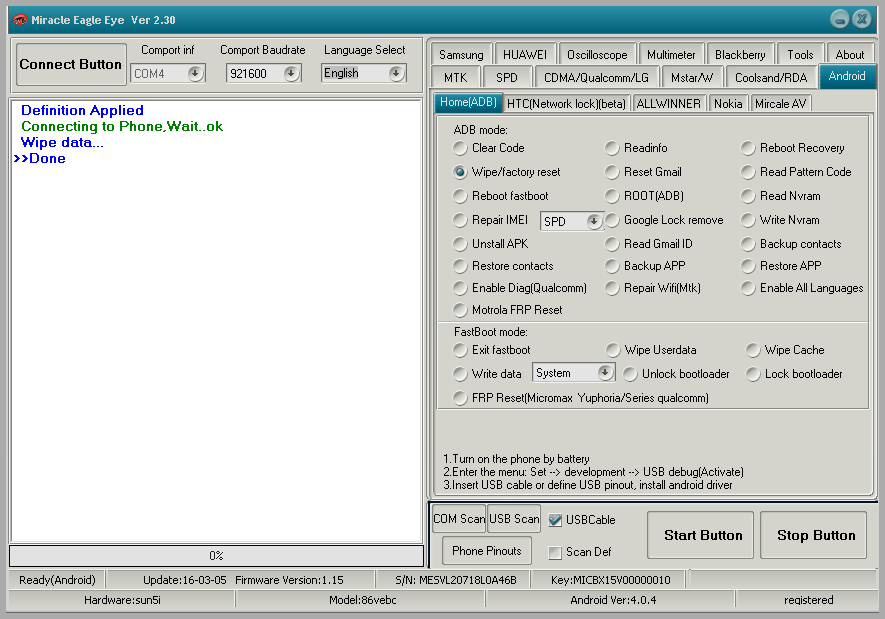The height and width of the screenshot is (619, 885).
Task: Minimize the Miracle Eagle Eye window
Action: (x=840, y=19)
